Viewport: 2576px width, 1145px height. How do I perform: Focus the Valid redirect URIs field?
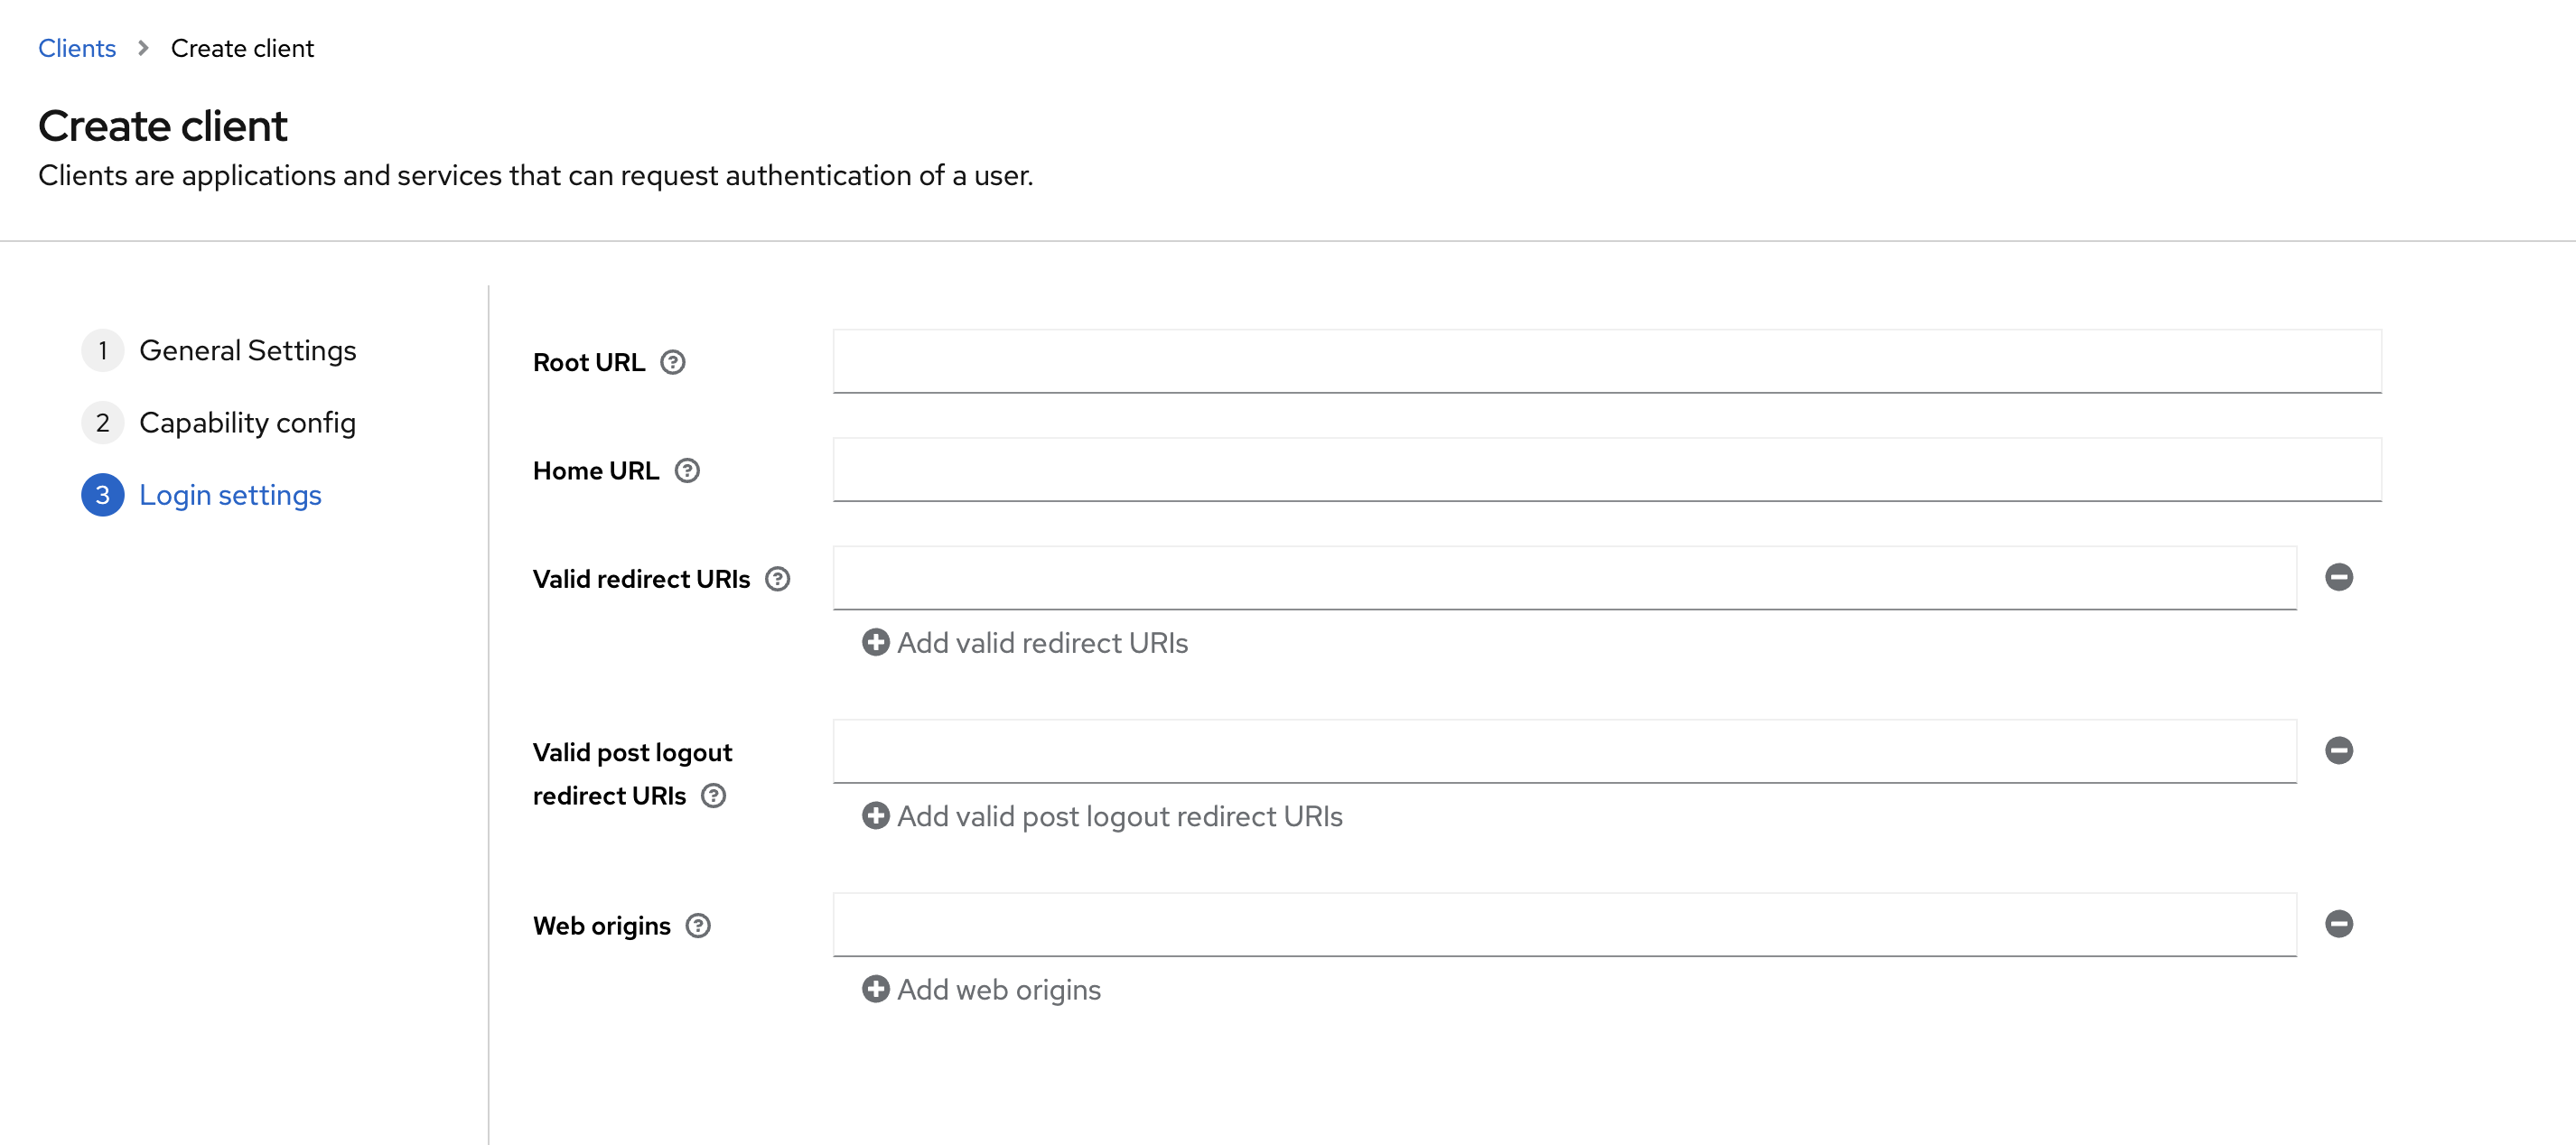tap(1564, 577)
